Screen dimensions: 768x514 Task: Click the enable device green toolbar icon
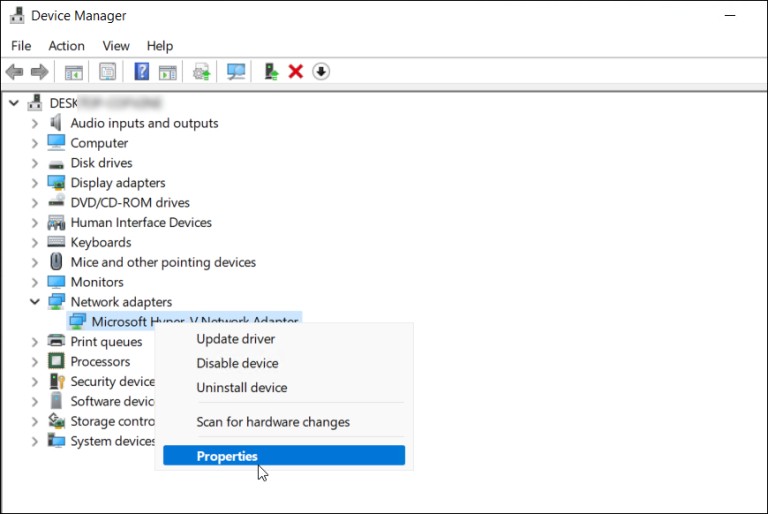click(x=271, y=72)
